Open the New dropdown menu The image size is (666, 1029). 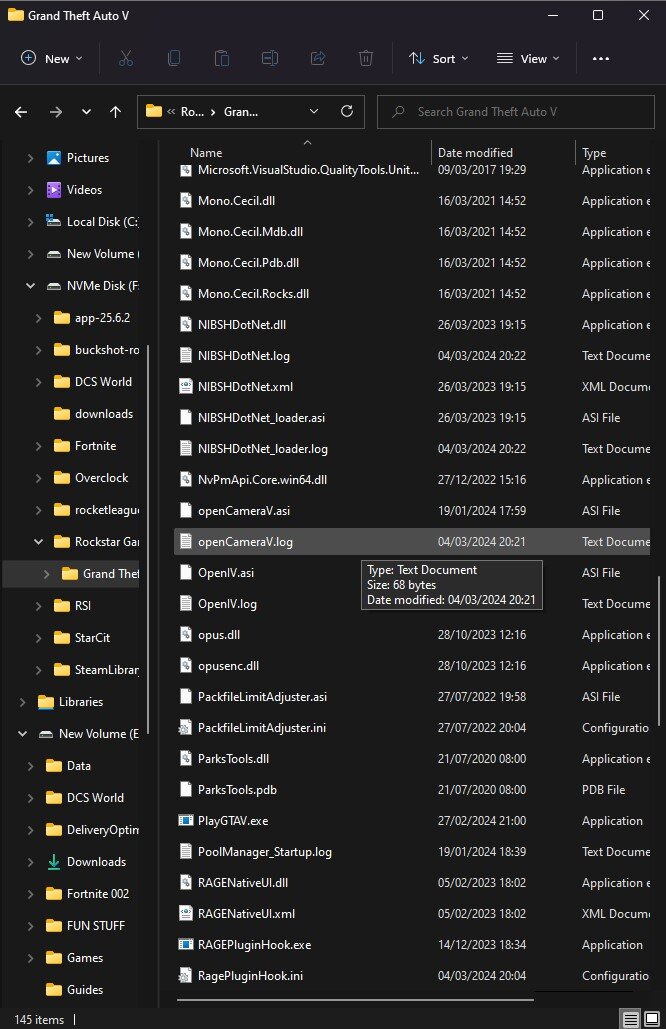coord(52,58)
